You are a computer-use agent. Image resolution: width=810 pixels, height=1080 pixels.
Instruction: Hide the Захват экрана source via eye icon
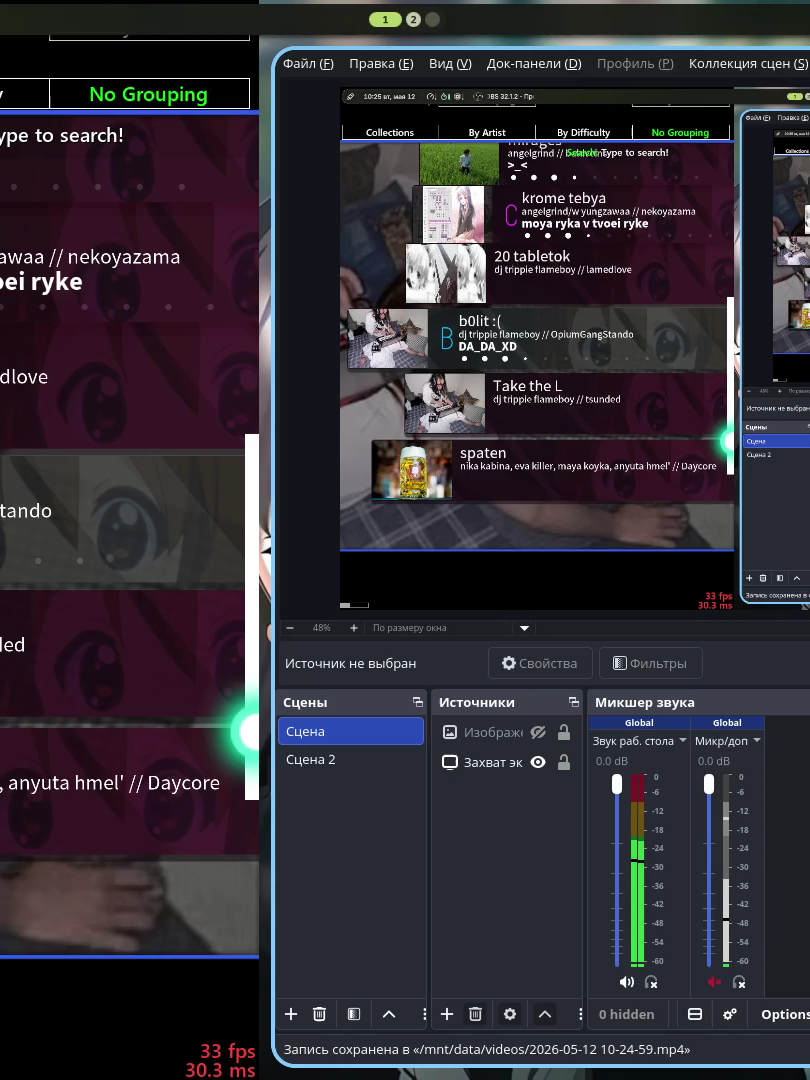[x=538, y=762]
